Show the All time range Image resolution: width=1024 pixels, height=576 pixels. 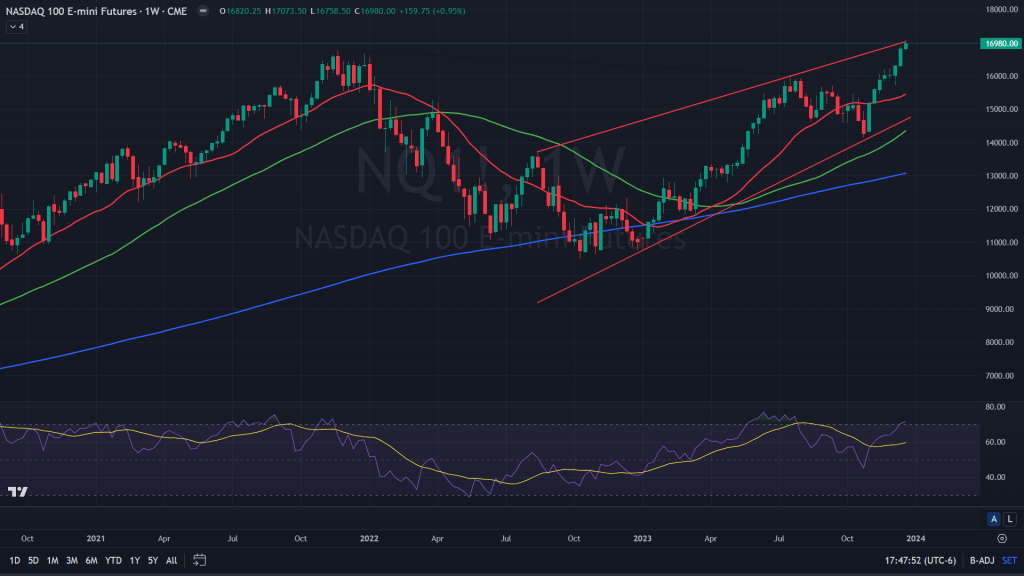tap(172, 560)
